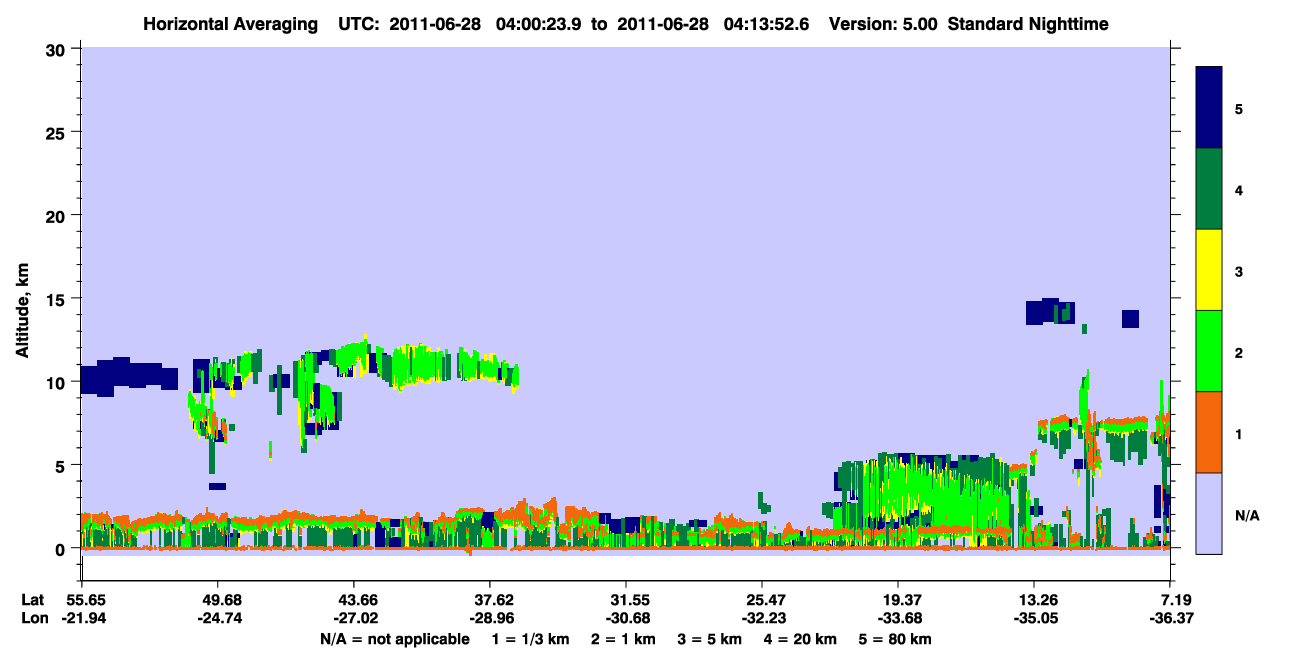Click the altitude tick label 10 on axis
The width and height of the screenshot is (1300, 667).
56,382
